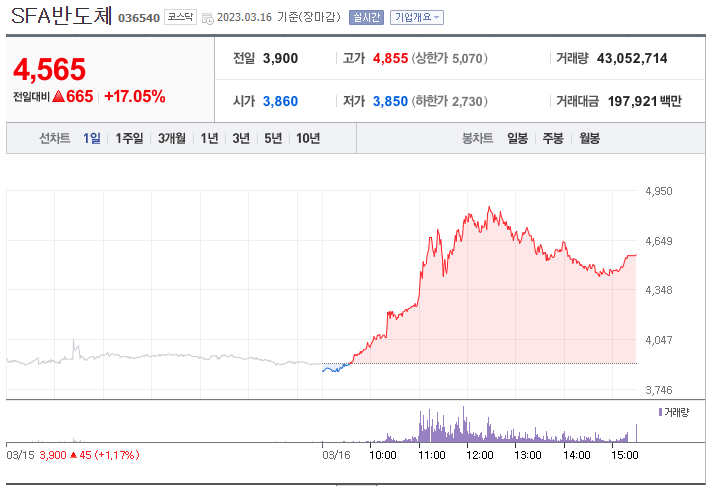Open the 일봉 candle chart
Screen dimensions: 706x486
tap(517, 138)
